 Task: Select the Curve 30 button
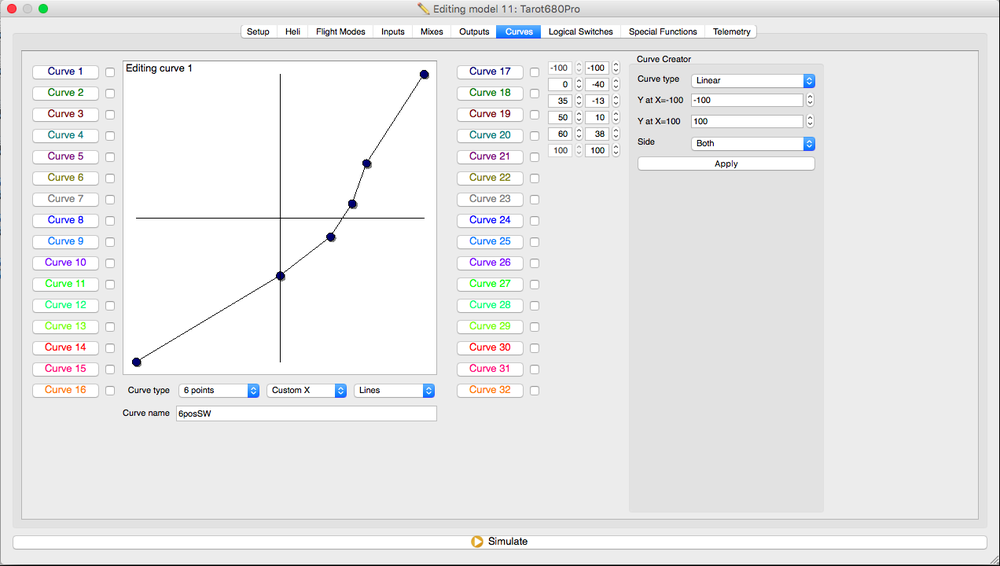(x=490, y=348)
